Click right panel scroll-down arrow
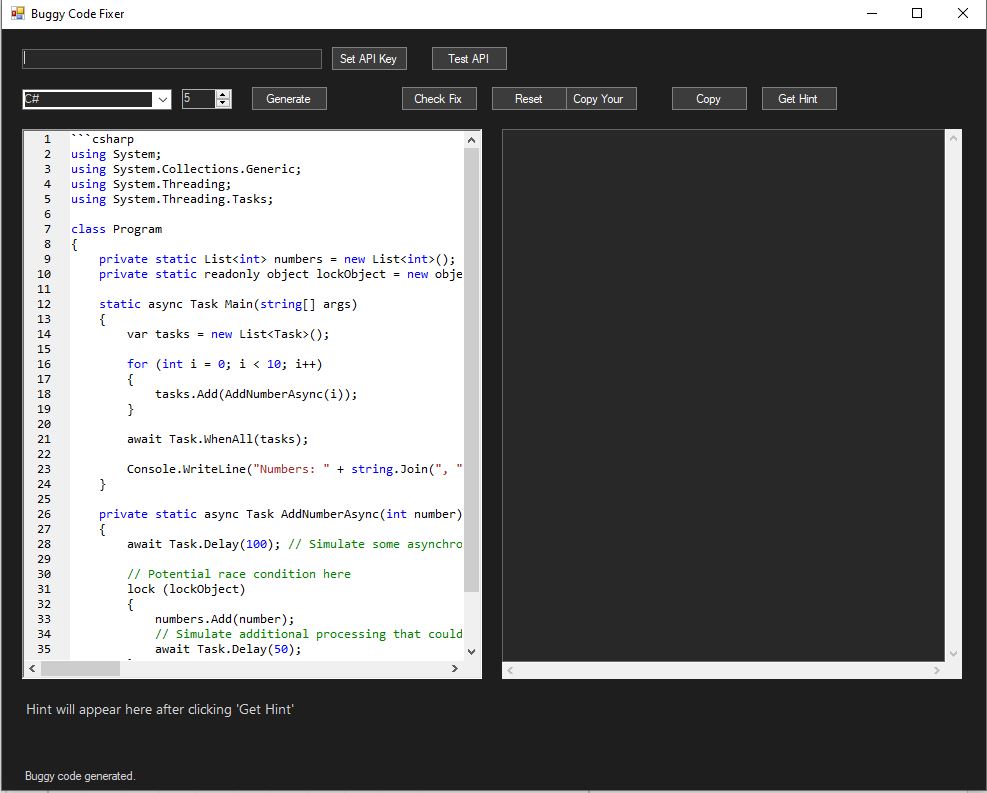Image resolution: width=987 pixels, height=793 pixels. tap(953, 653)
